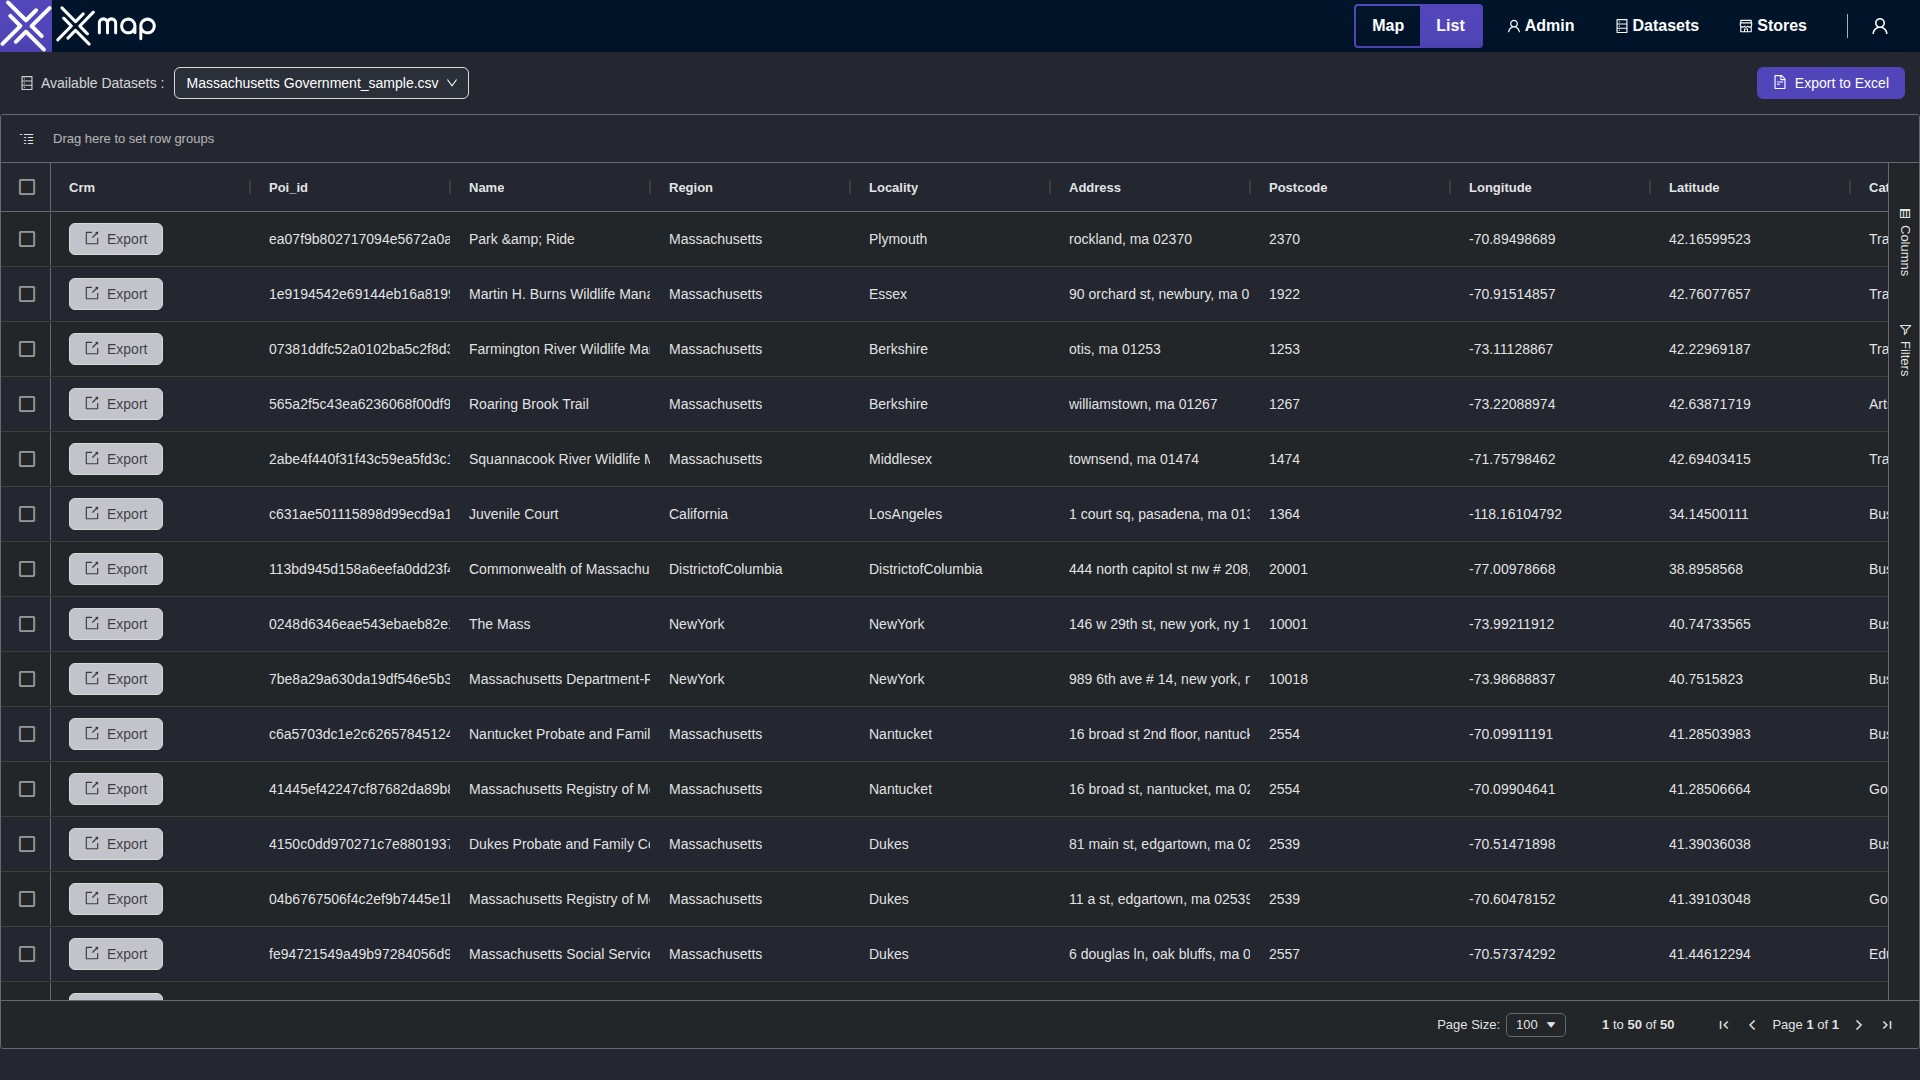The width and height of the screenshot is (1920, 1080).
Task: Jump to last page arrow
Action: 1887,1025
